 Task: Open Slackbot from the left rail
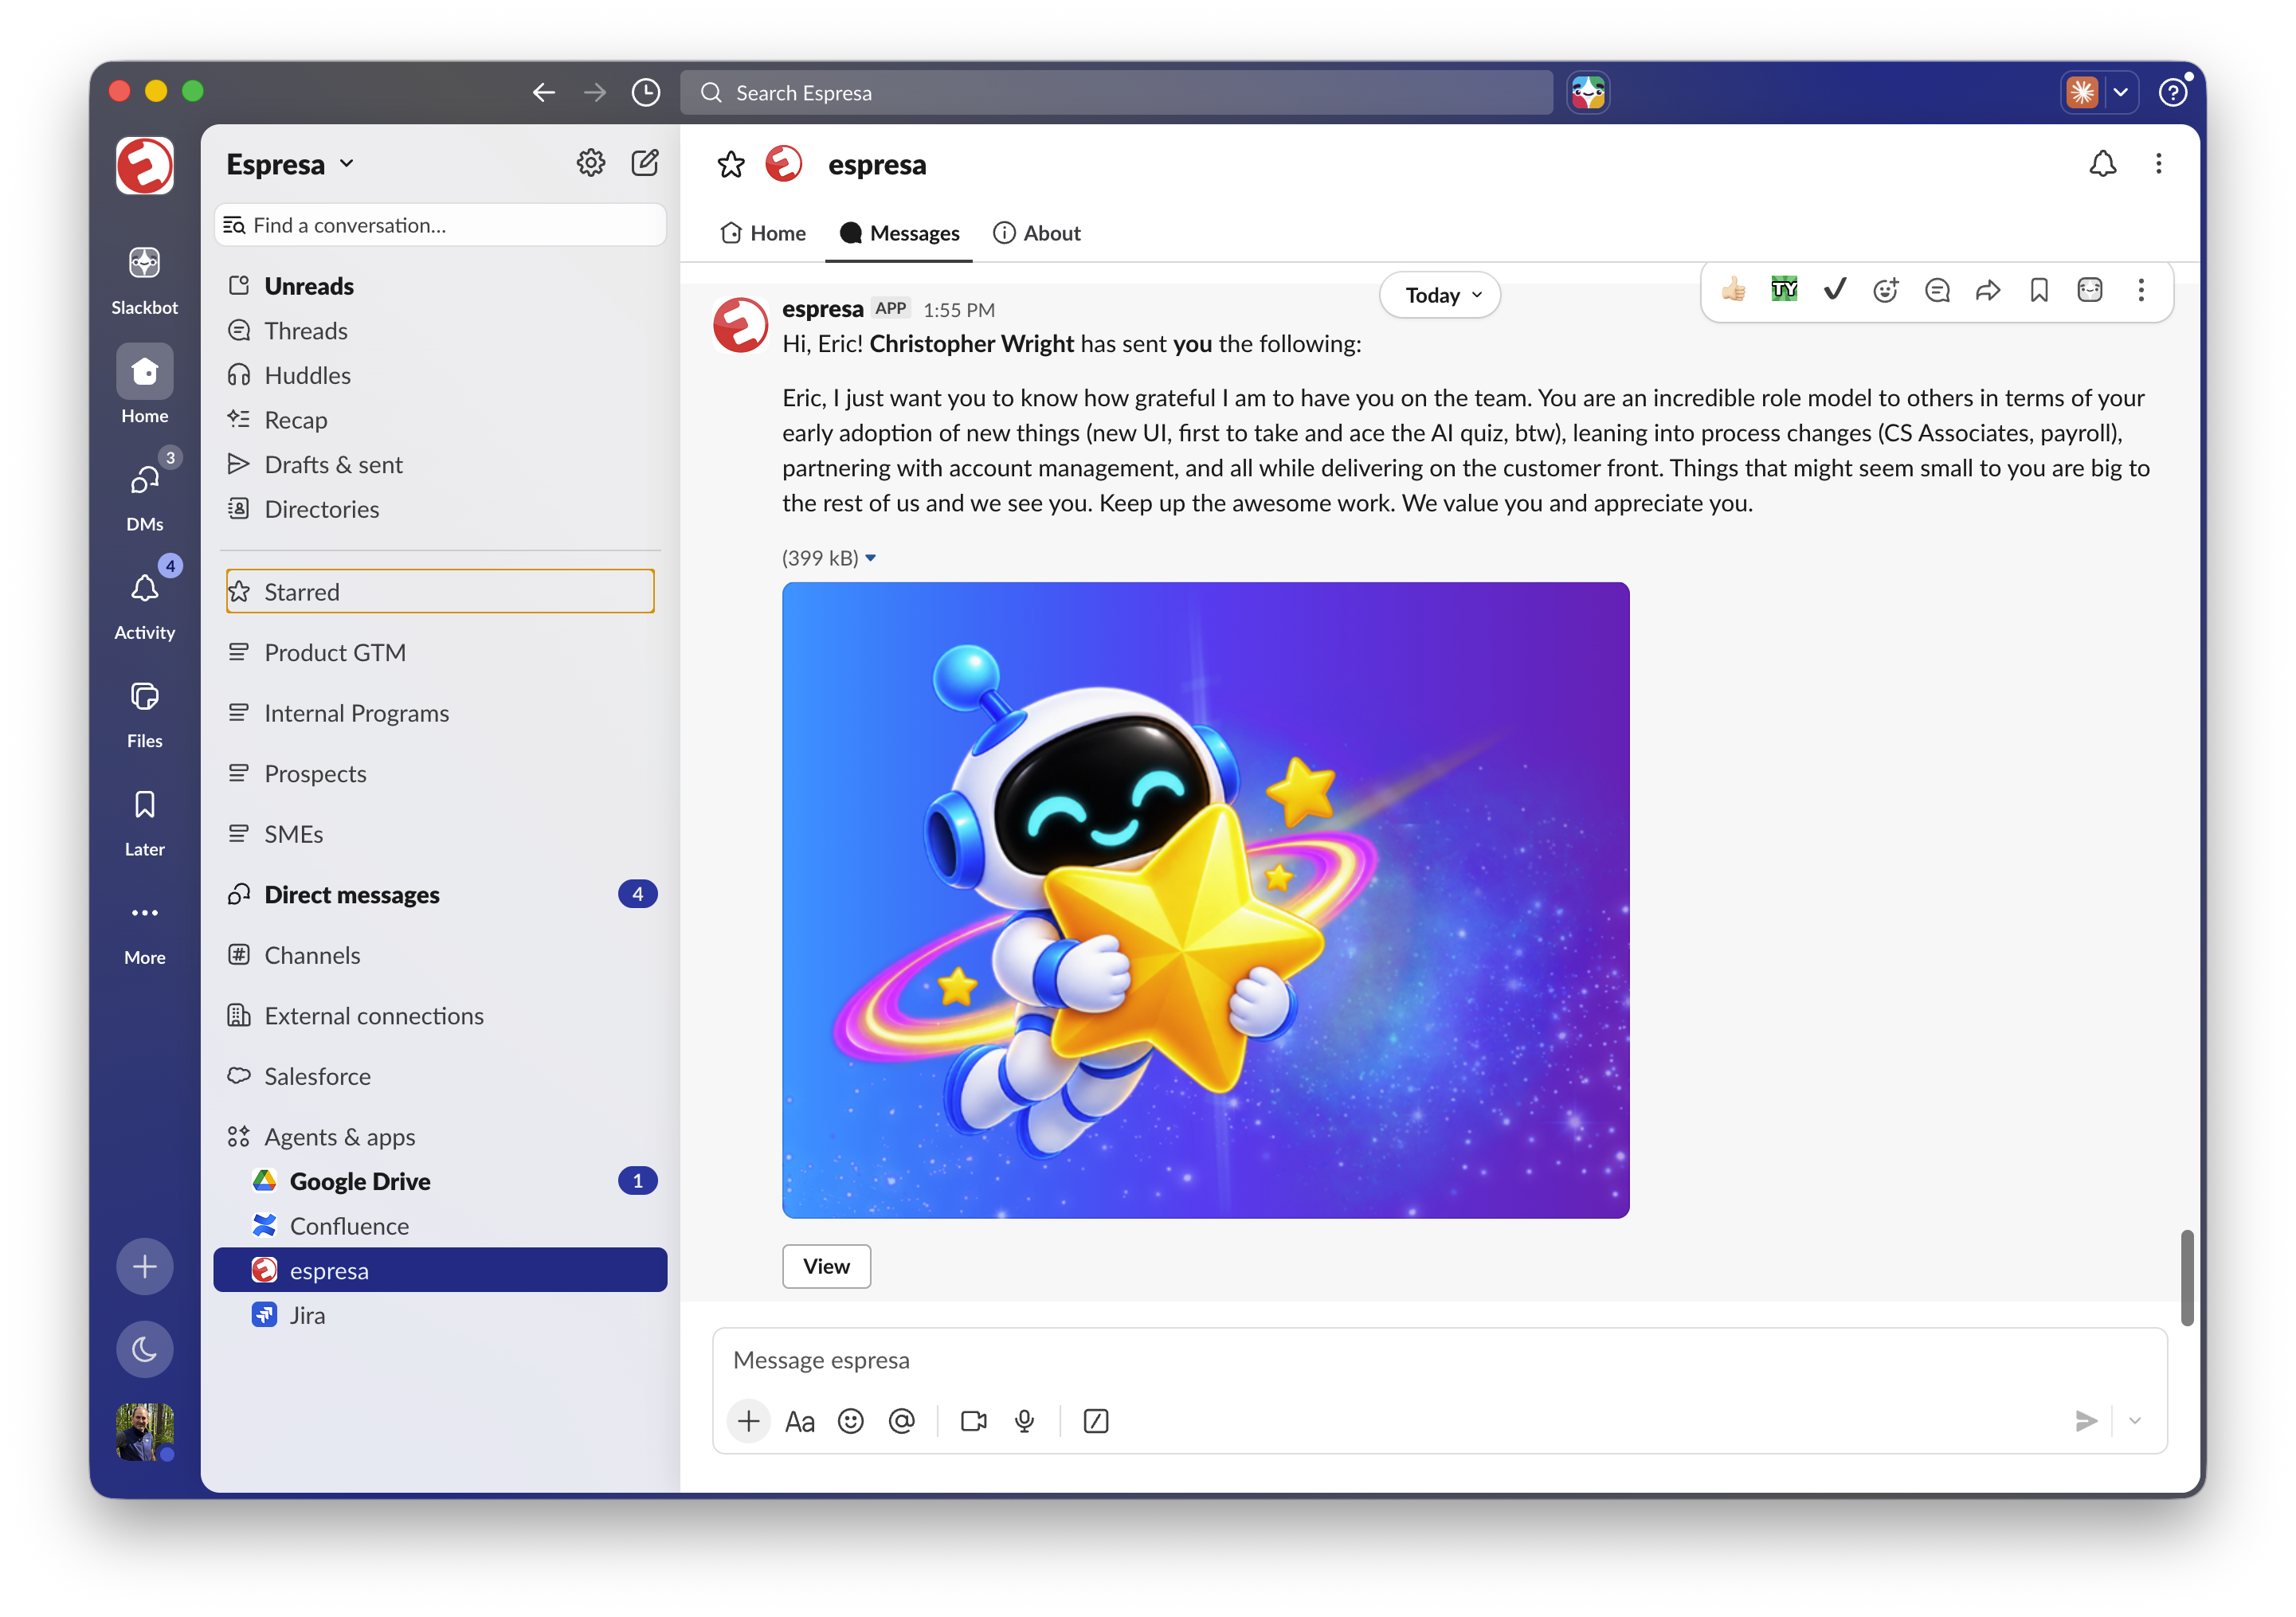144,279
